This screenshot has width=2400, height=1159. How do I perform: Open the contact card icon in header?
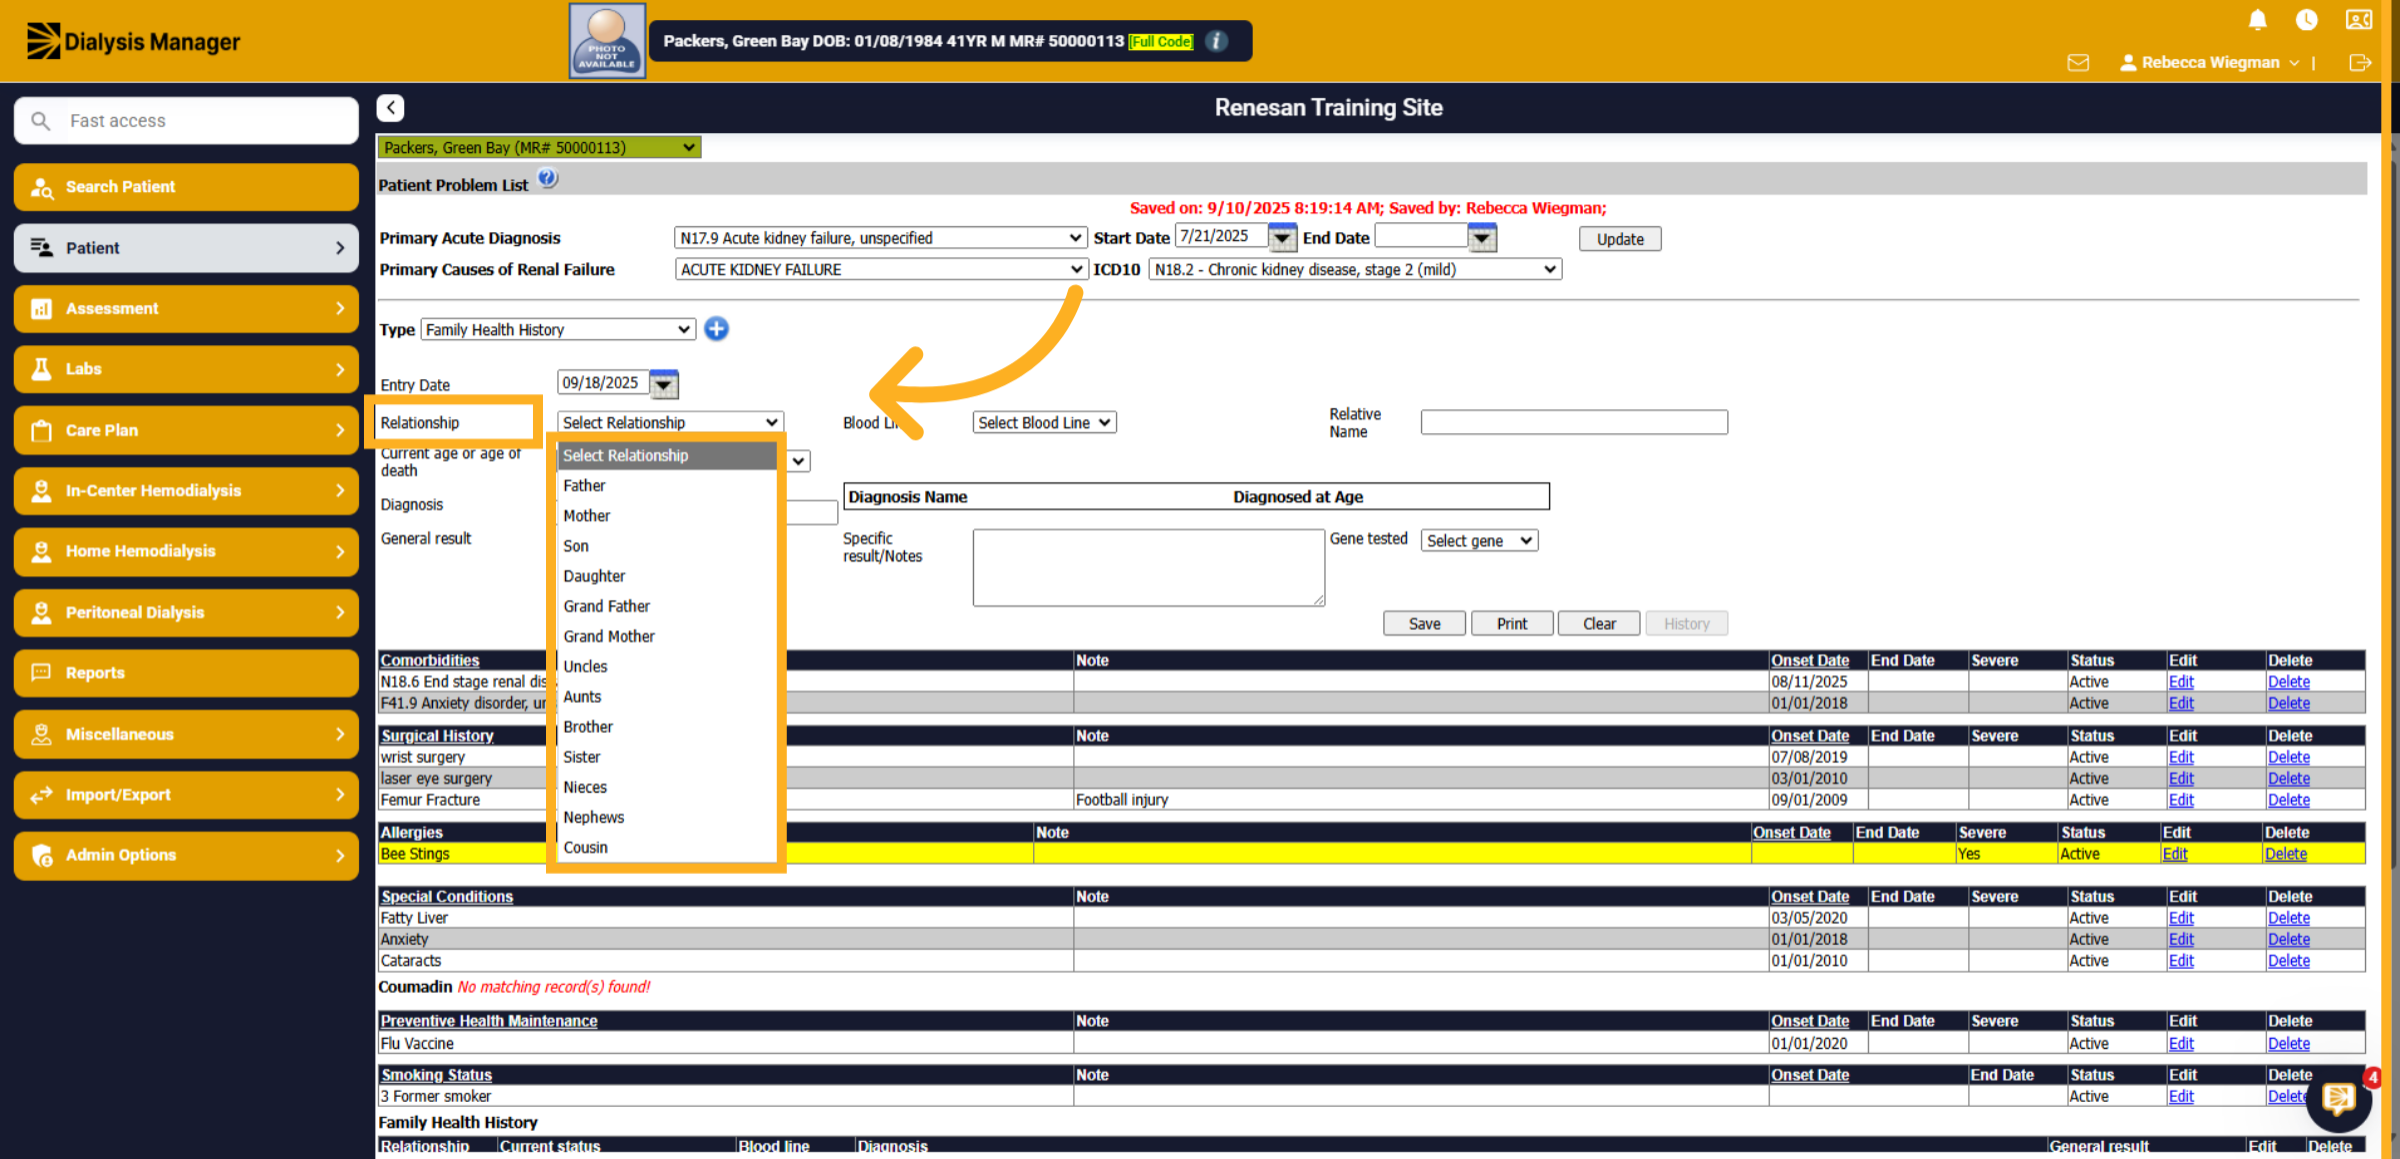point(2359,19)
